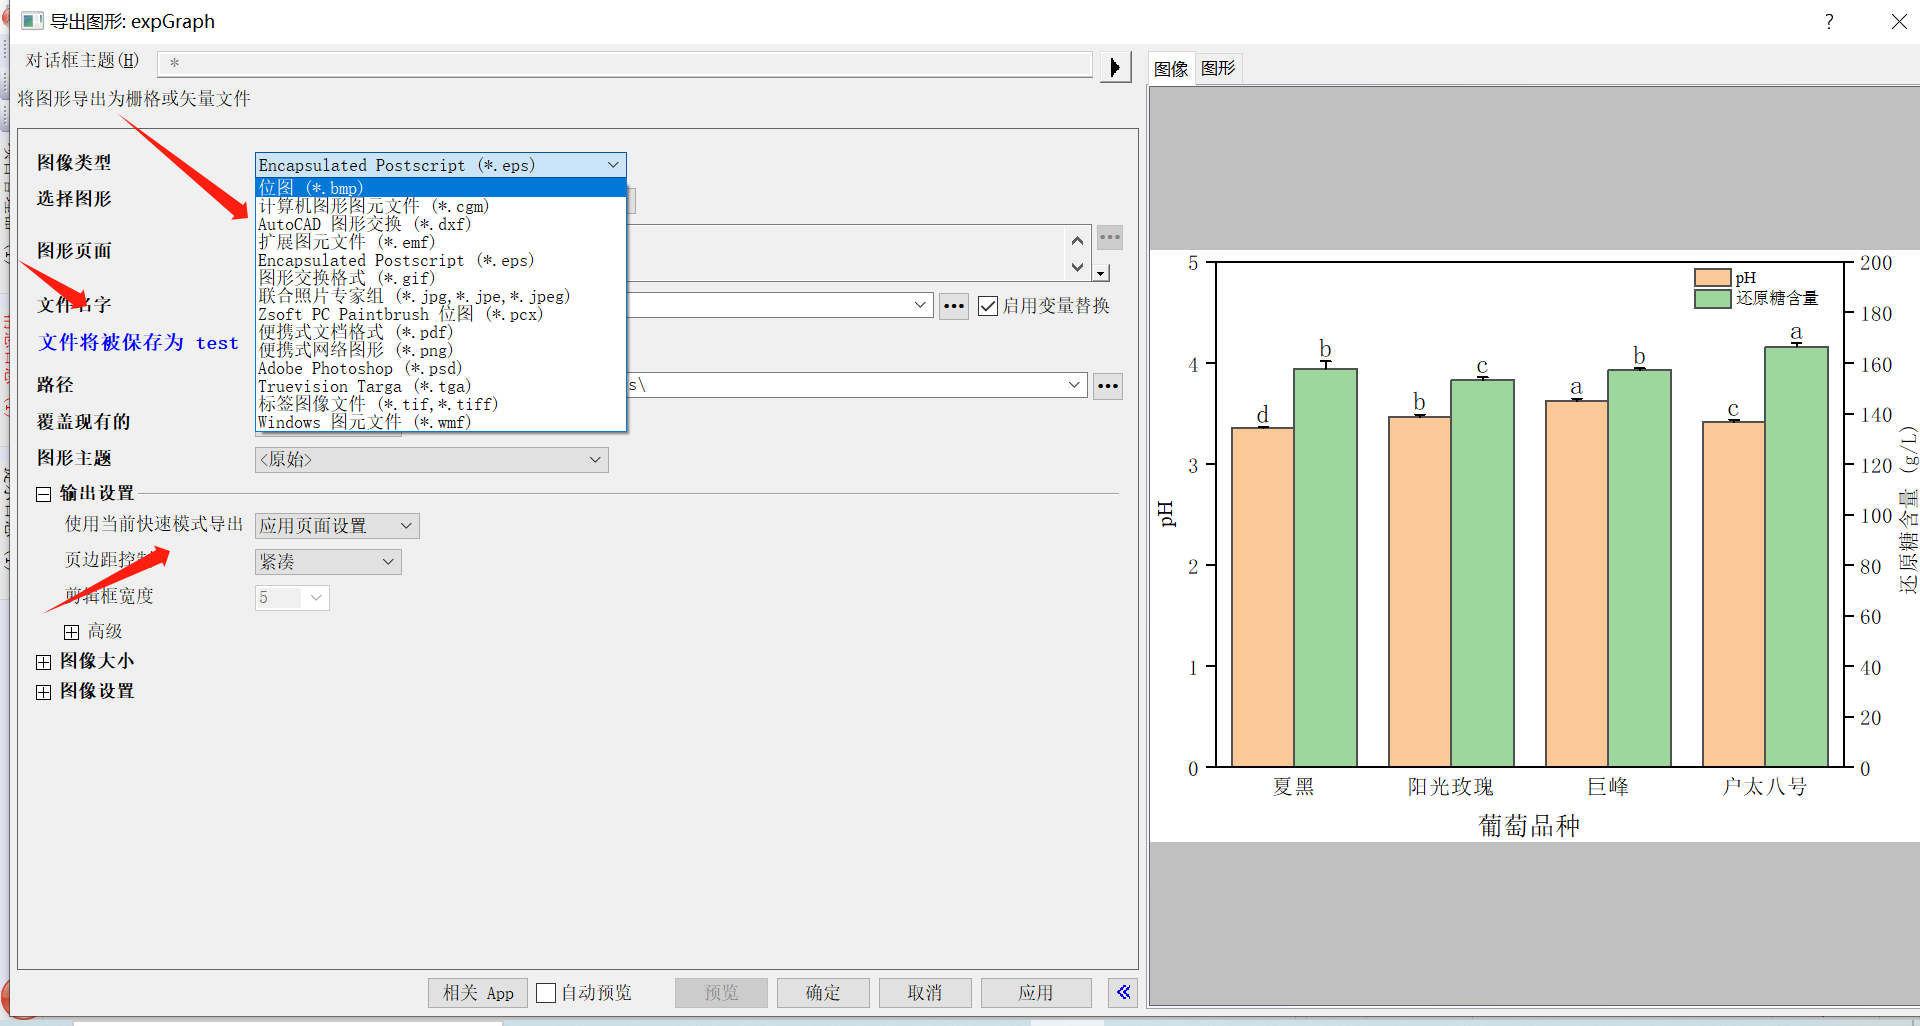1920x1026 pixels.
Task: Collapse the 输出设置 section
Action: click(44, 494)
